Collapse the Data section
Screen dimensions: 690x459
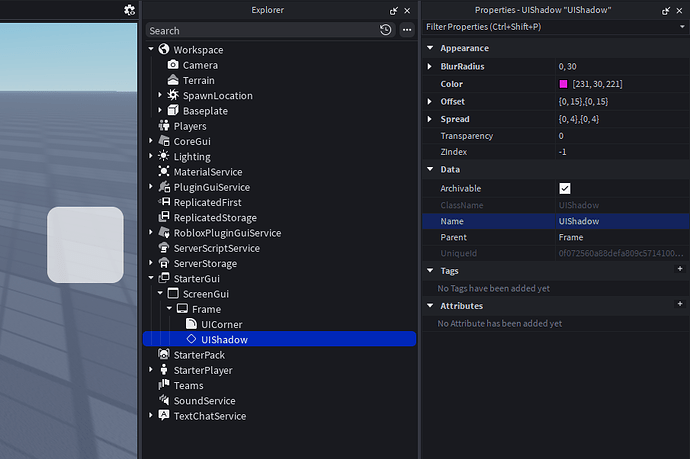pyautogui.click(x=430, y=169)
